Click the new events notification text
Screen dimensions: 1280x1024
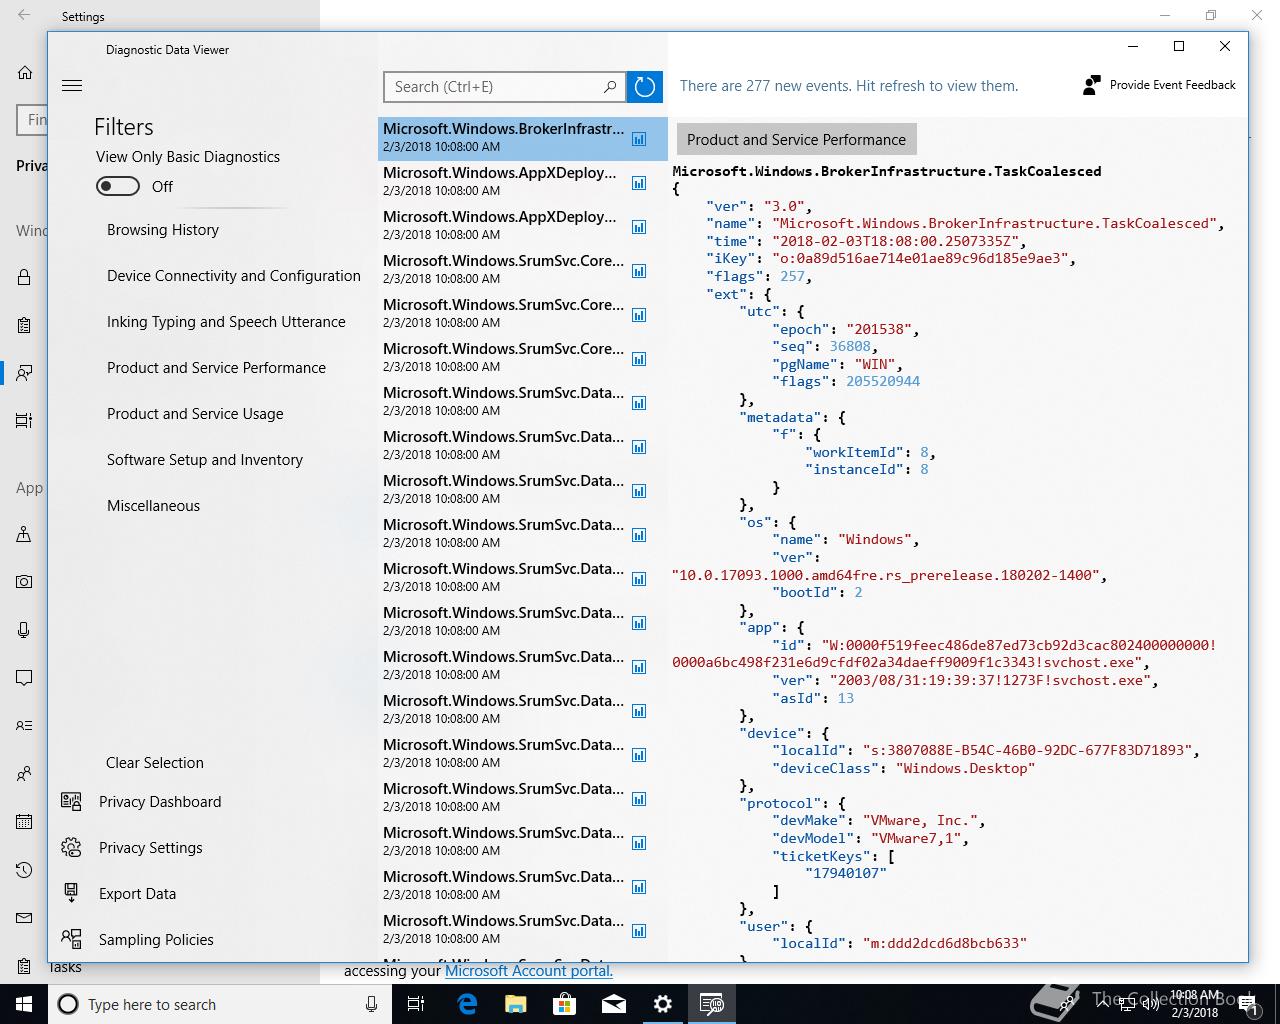click(849, 86)
